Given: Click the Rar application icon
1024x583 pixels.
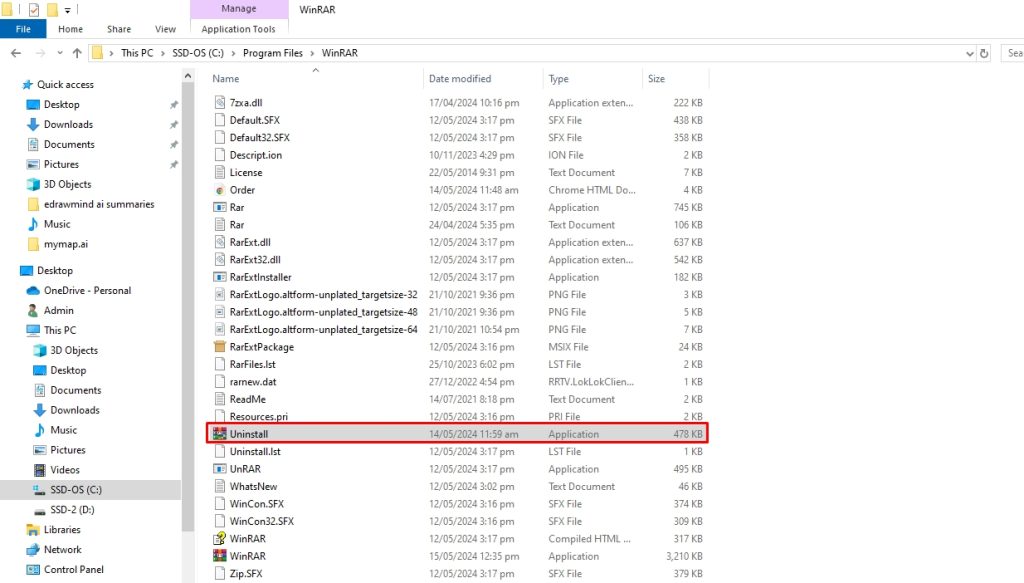Looking at the screenshot, I should click(219, 208).
